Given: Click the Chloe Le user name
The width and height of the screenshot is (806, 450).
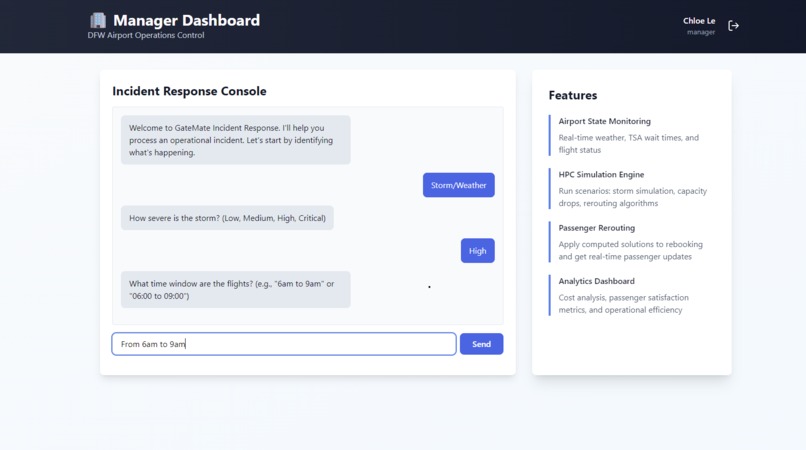Looking at the screenshot, I should coord(699,21).
